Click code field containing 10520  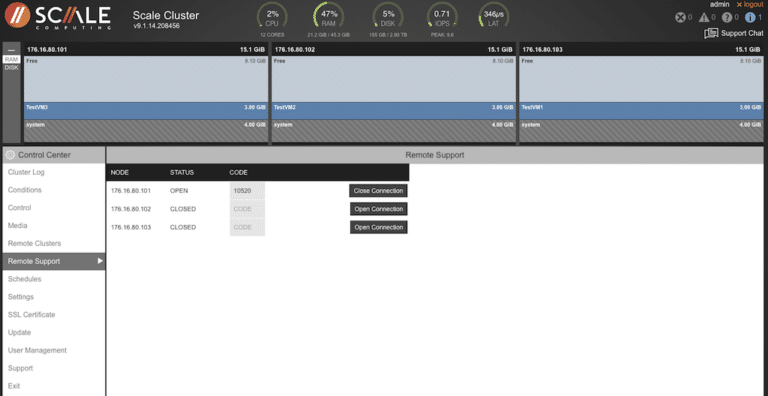coord(247,191)
